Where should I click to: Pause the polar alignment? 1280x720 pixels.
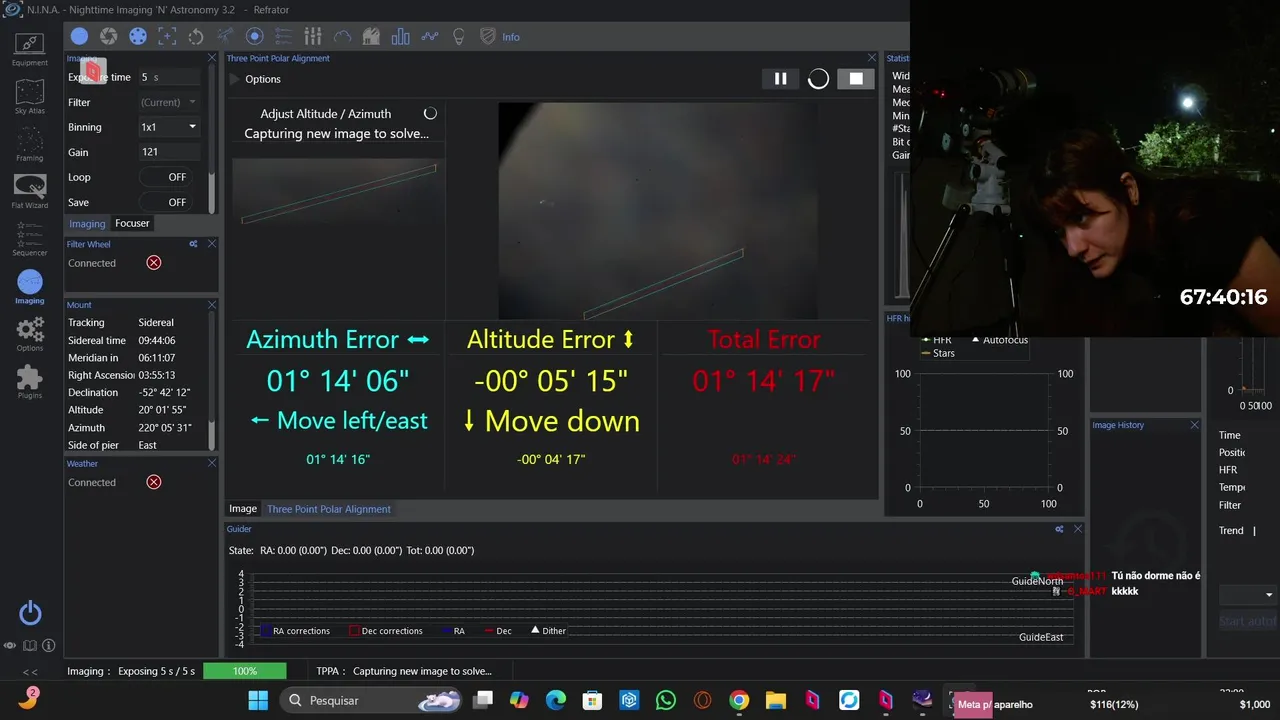pos(780,79)
